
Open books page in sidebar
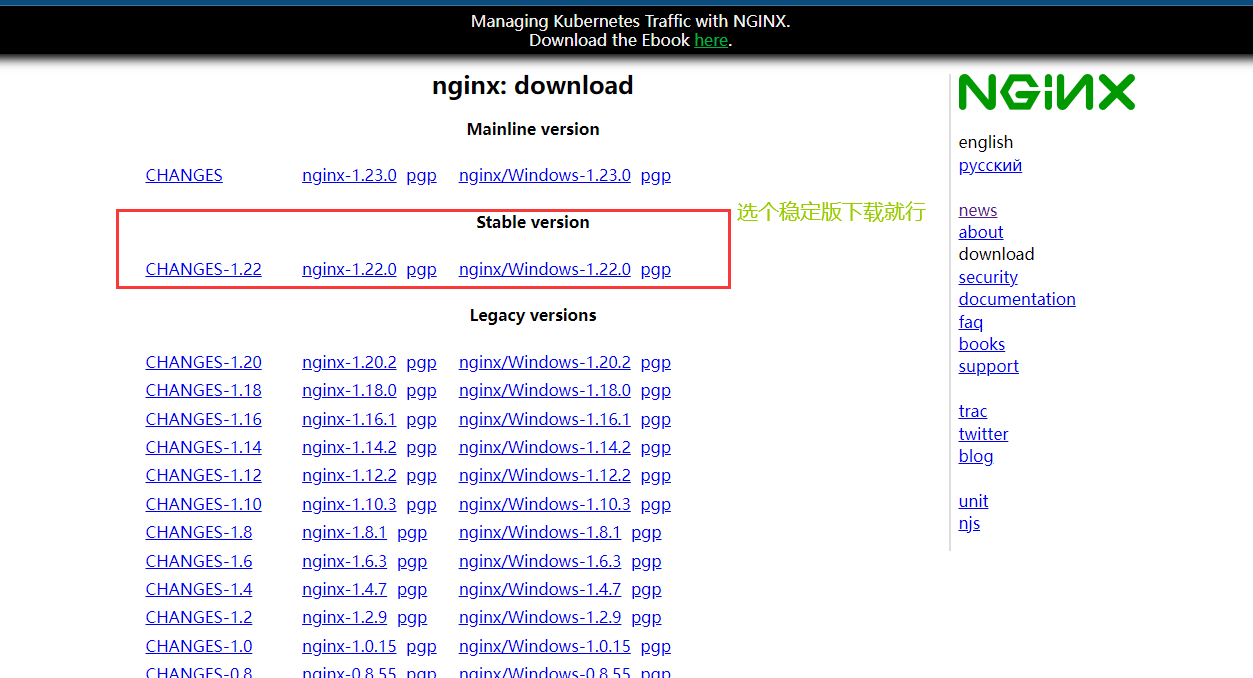(982, 344)
